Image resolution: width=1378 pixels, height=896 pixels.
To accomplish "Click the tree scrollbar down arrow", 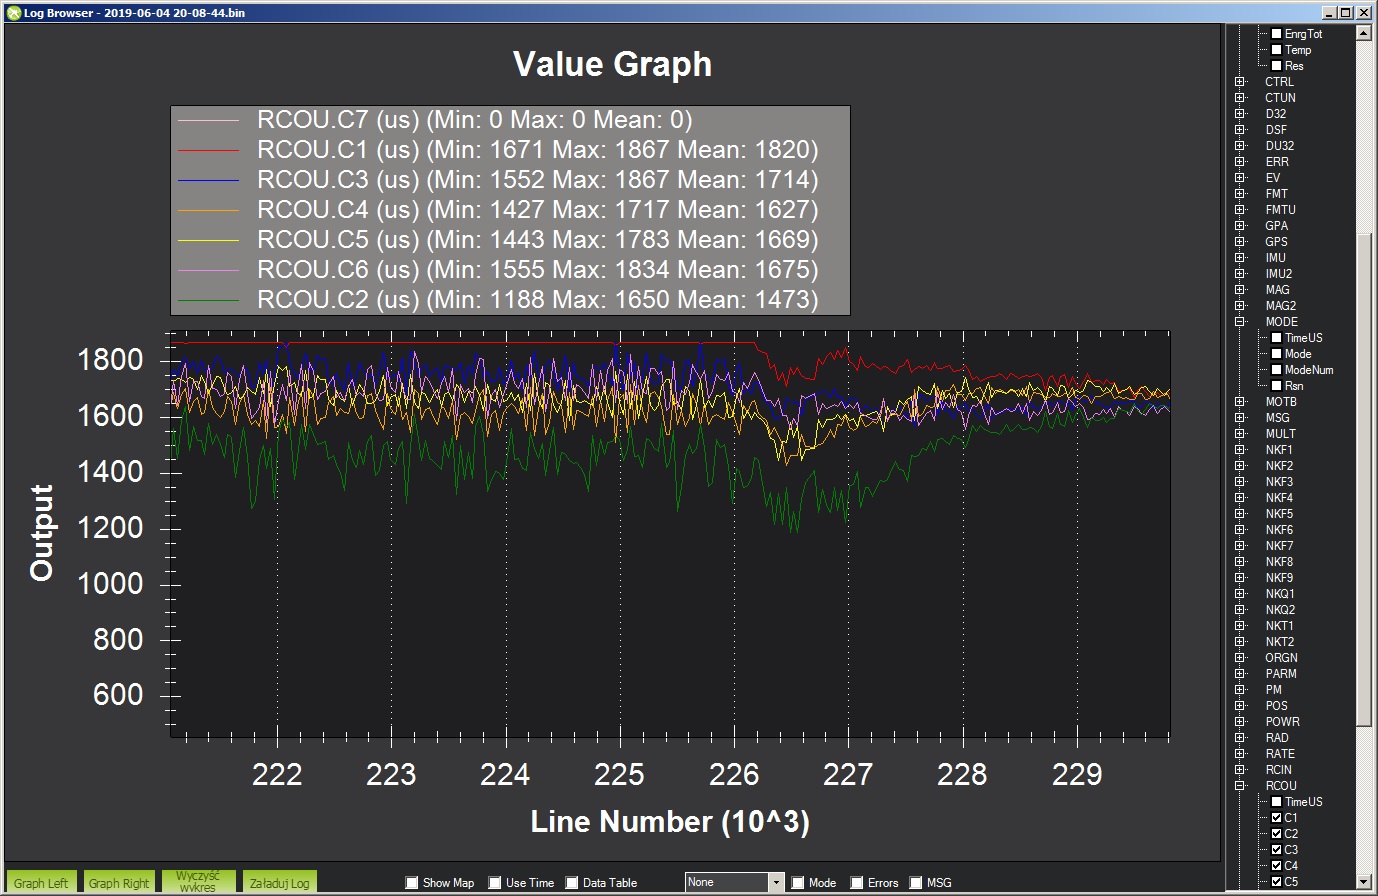I will pyautogui.click(x=1363, y=881).
